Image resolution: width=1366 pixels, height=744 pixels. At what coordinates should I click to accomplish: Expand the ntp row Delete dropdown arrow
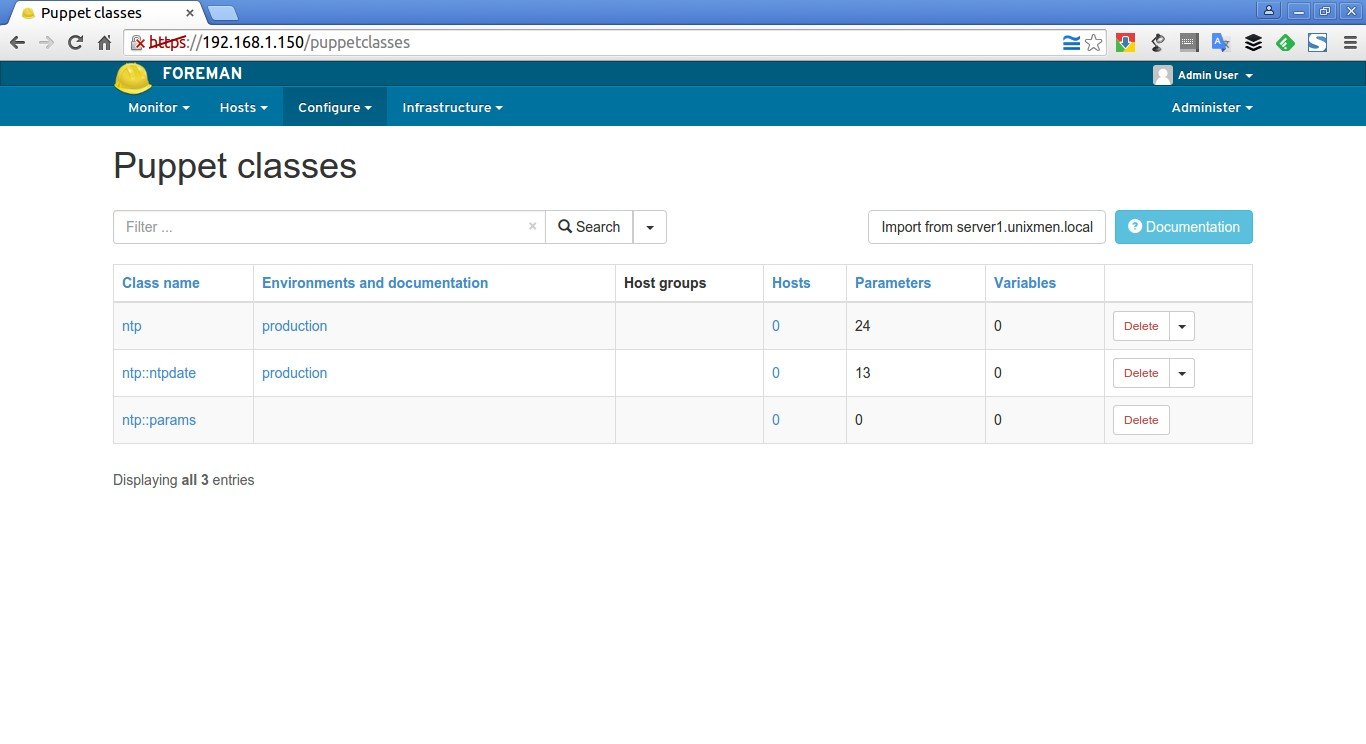coord(1182,326)
